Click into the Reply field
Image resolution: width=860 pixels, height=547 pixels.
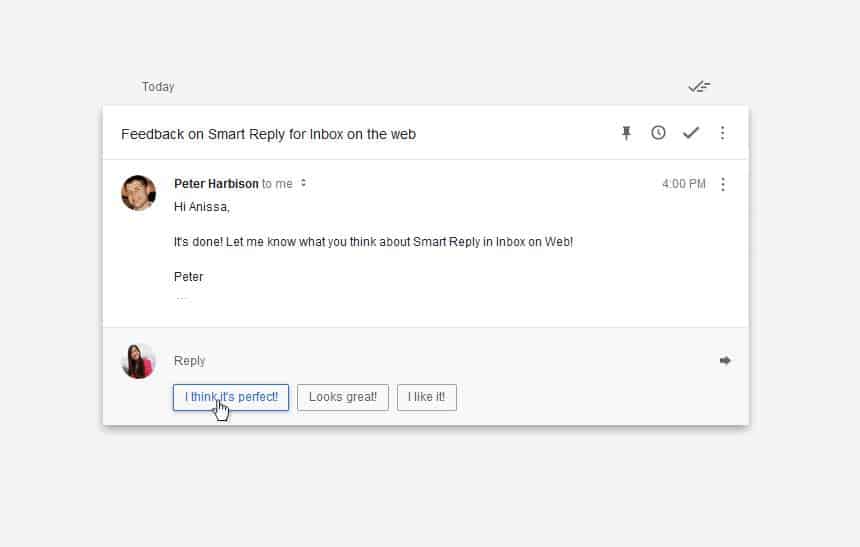coord(439,360)
